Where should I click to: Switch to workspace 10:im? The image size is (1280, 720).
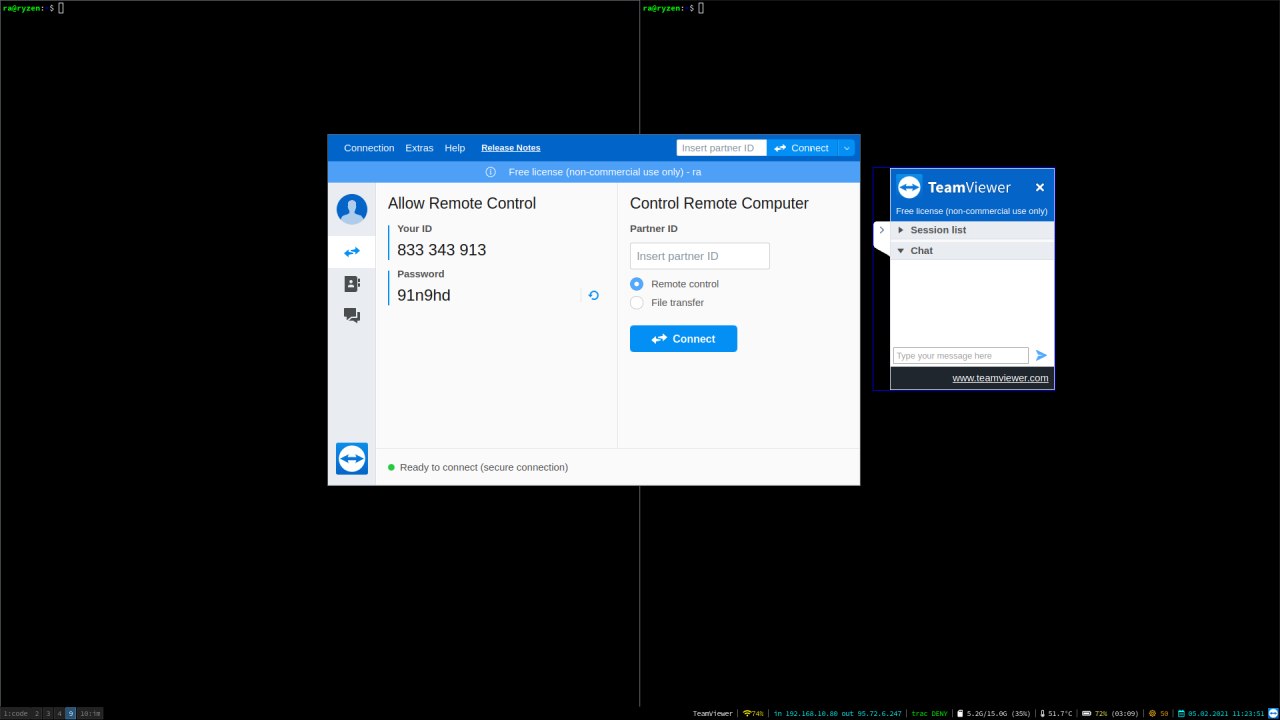click(90, 713)
